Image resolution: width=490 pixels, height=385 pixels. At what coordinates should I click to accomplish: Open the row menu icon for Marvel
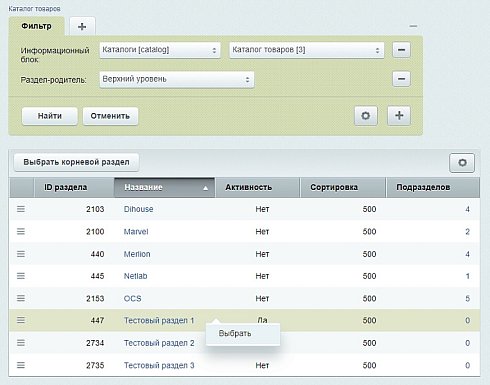(x=21, y=231)
